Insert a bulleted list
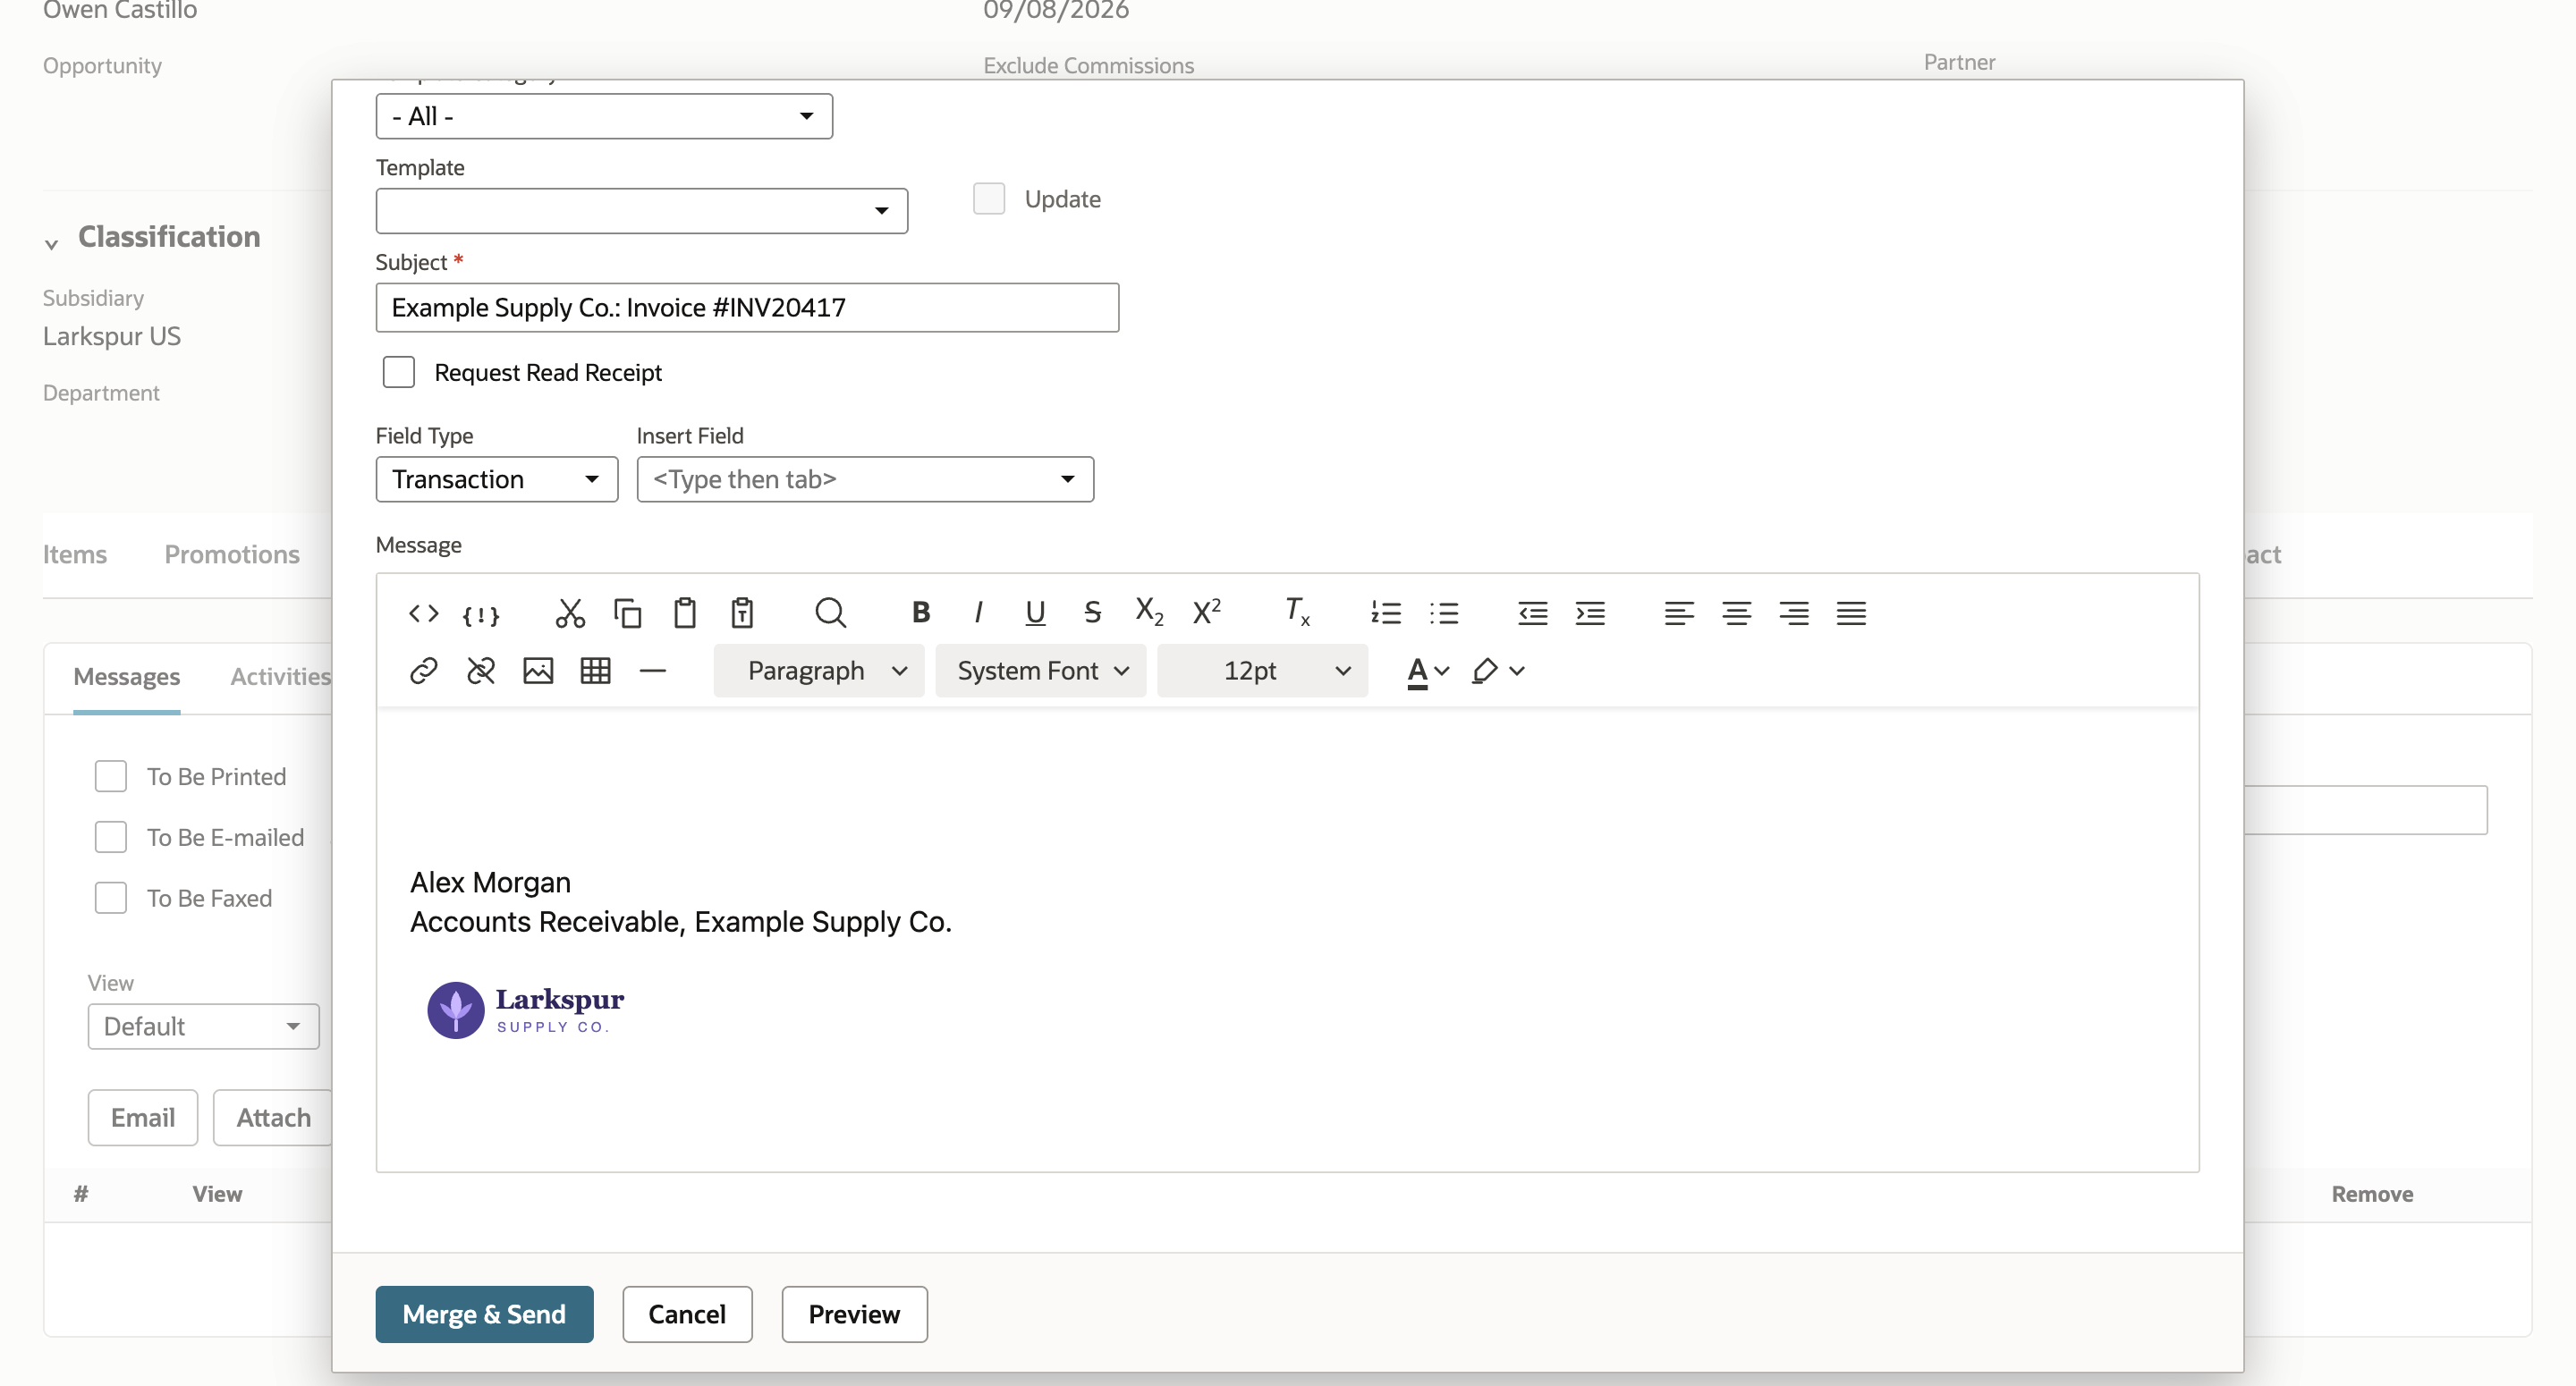The height and width of the screenshot is (1386, 2576). pos(1443,613)
